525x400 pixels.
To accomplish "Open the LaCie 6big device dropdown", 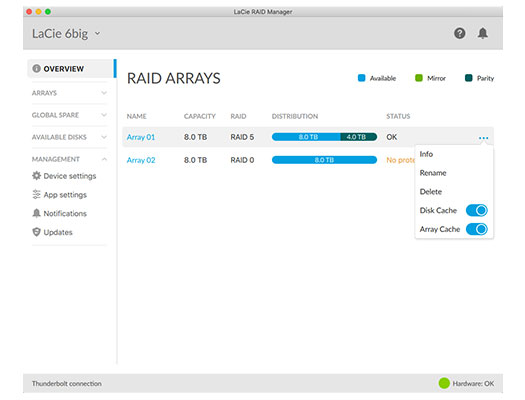I will [66, 33].
